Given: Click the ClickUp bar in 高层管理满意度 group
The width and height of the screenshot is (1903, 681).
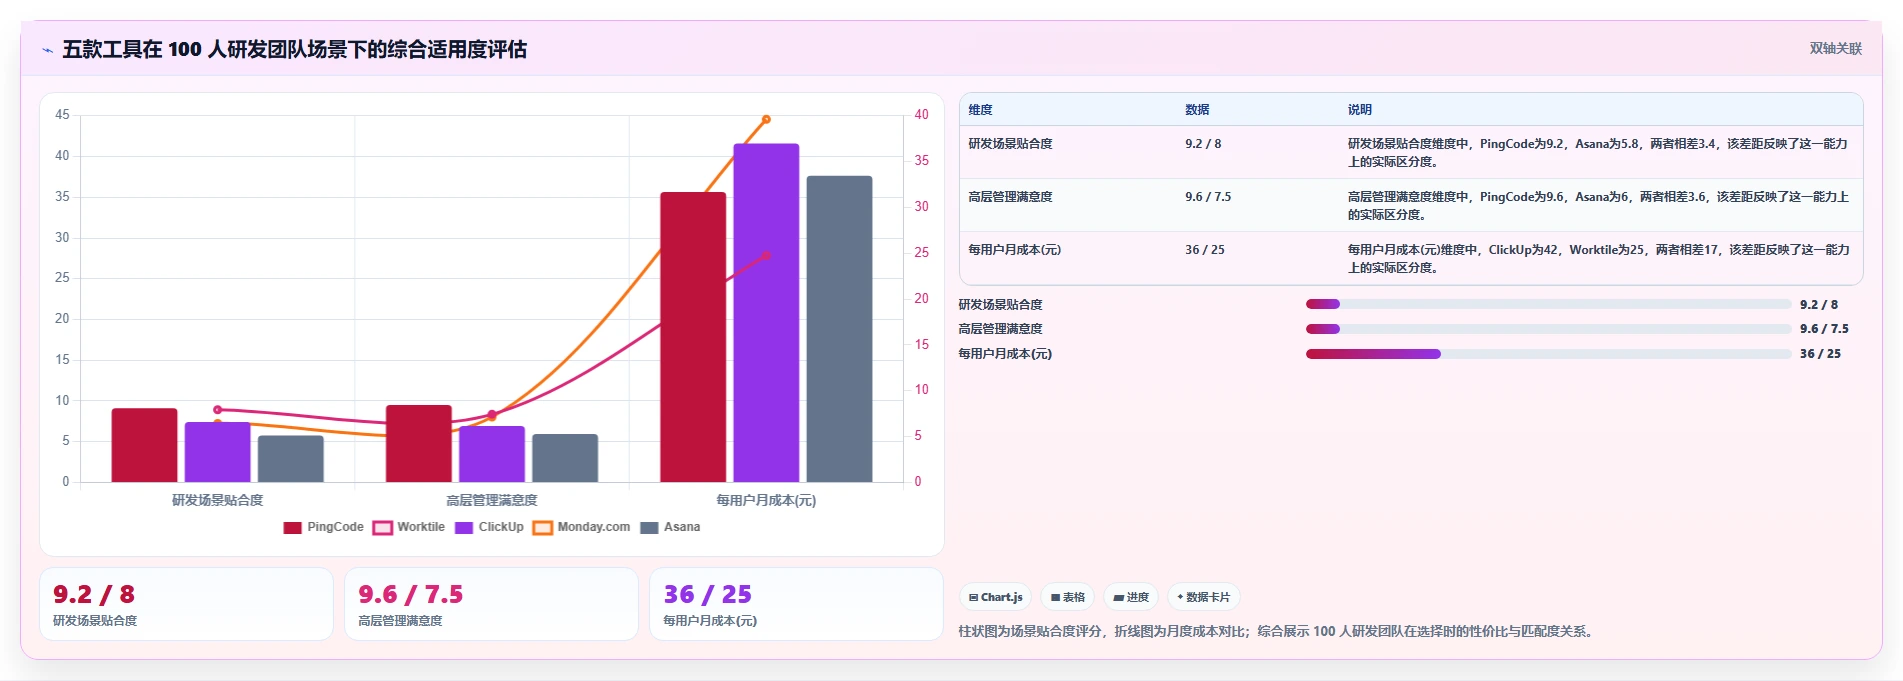Looking at the screenshot, I should point(492,454).
